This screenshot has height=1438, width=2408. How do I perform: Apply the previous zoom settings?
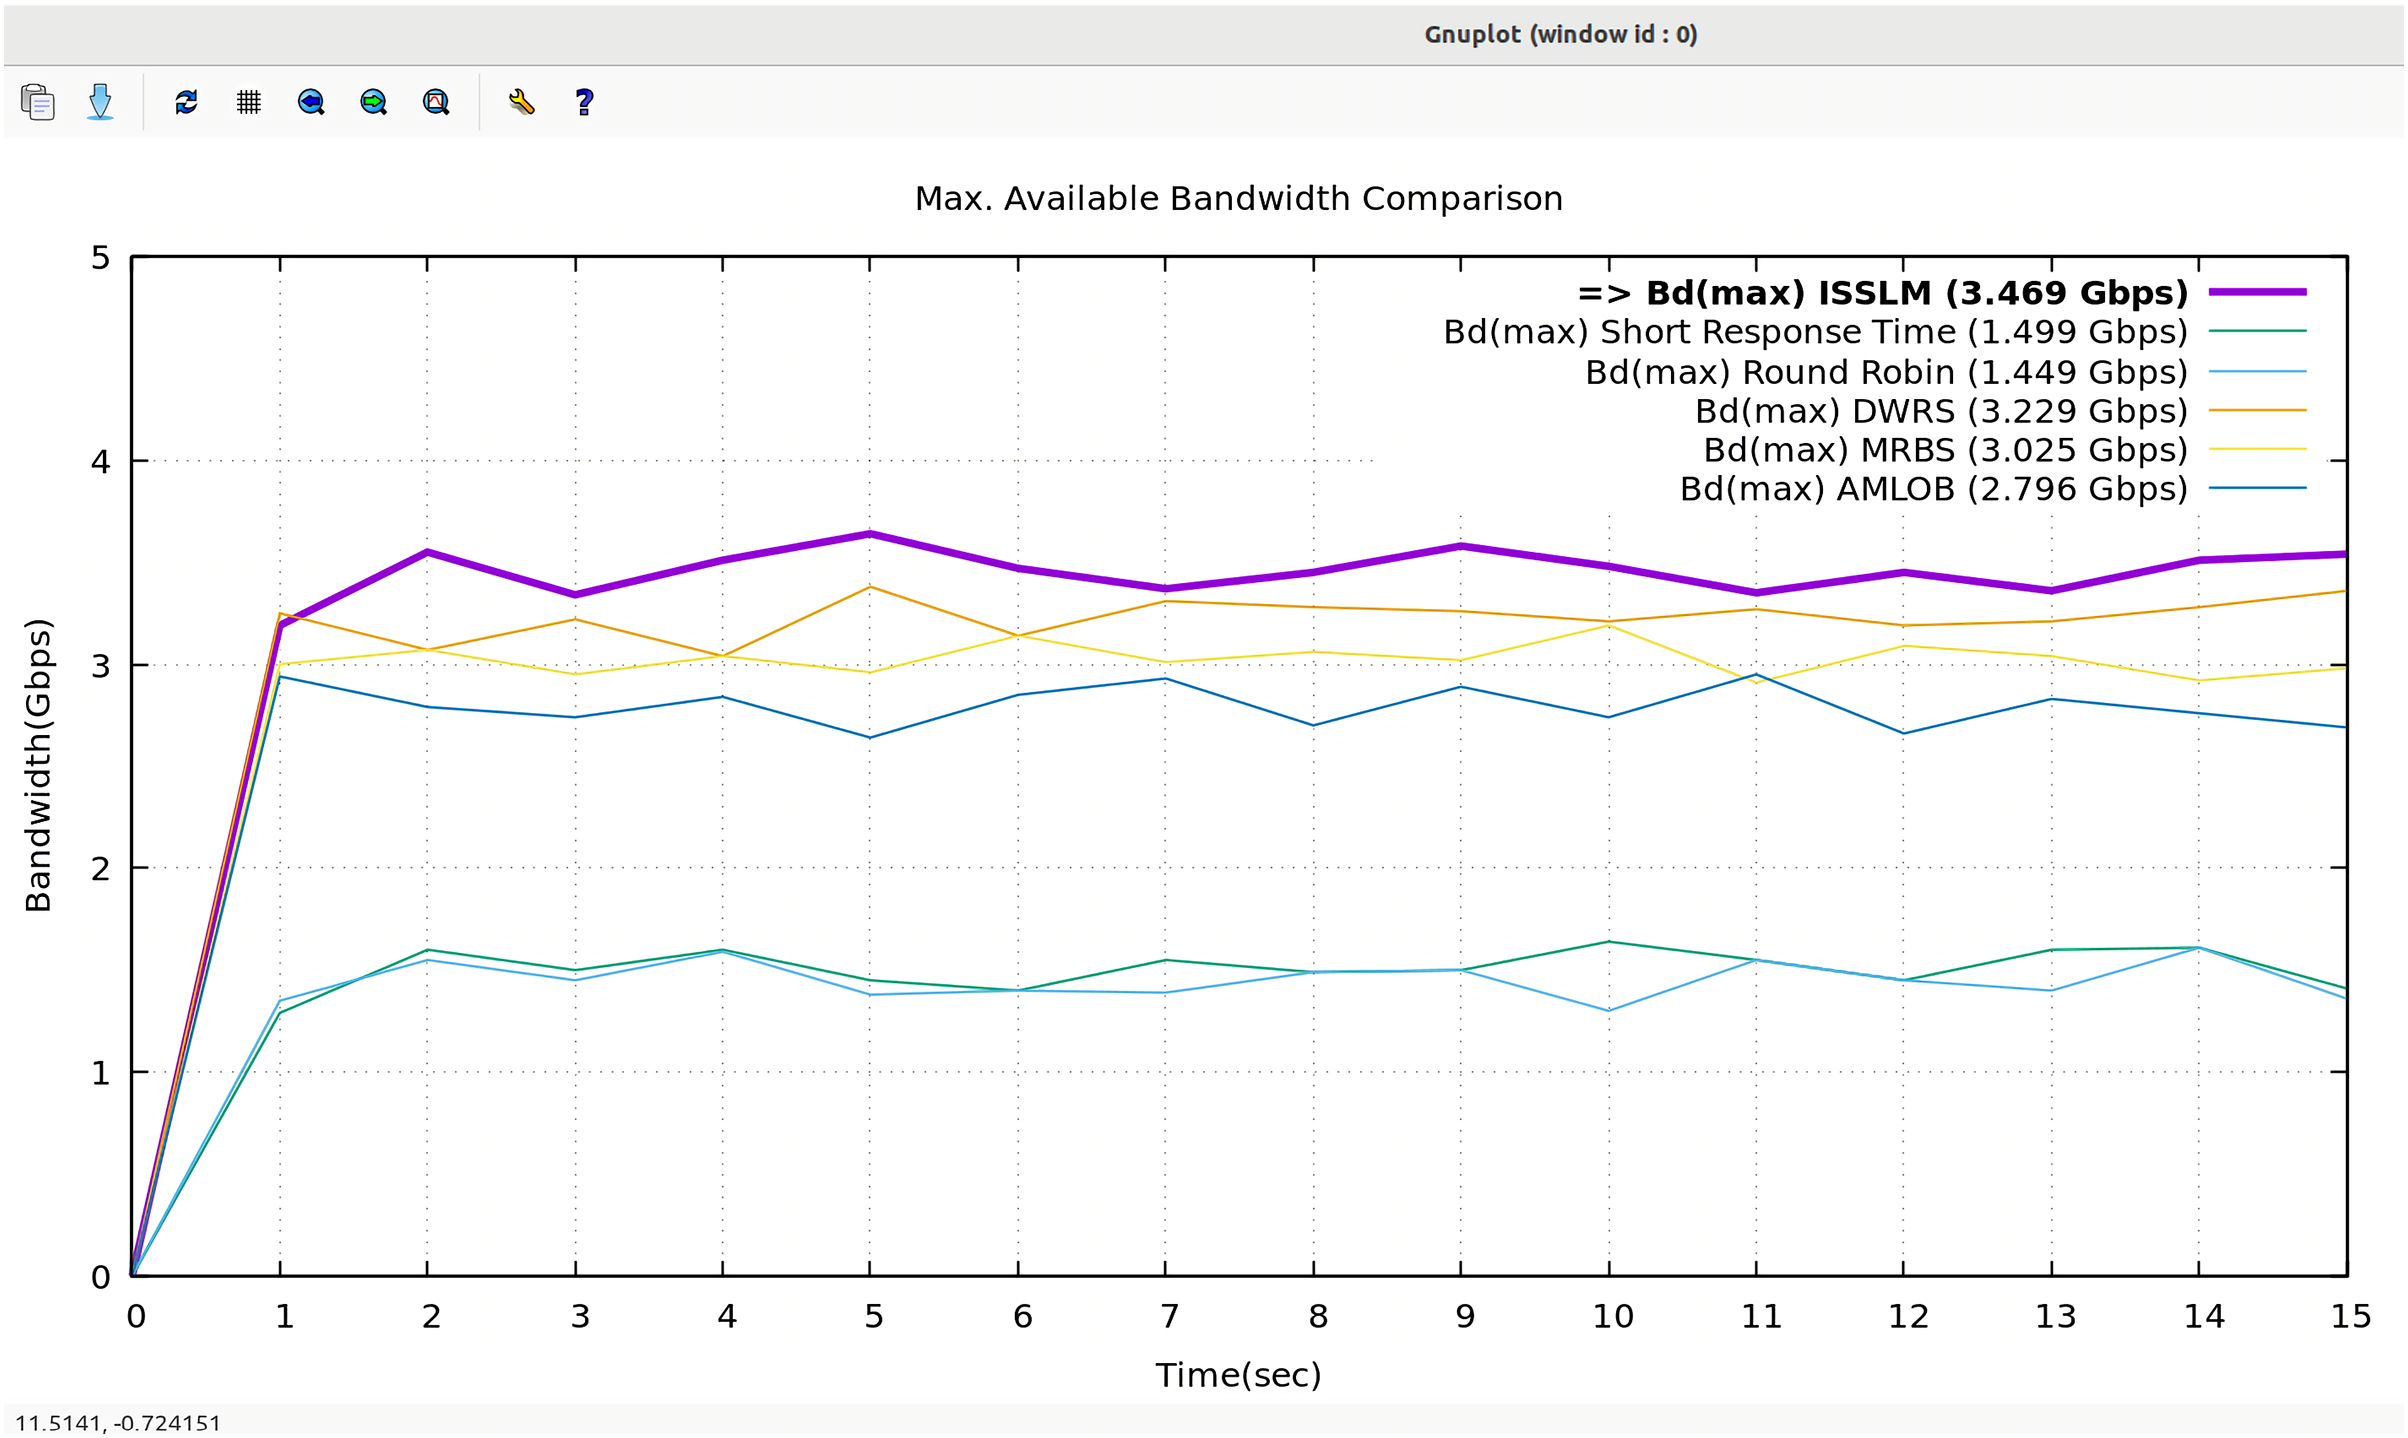pos(311,102)
